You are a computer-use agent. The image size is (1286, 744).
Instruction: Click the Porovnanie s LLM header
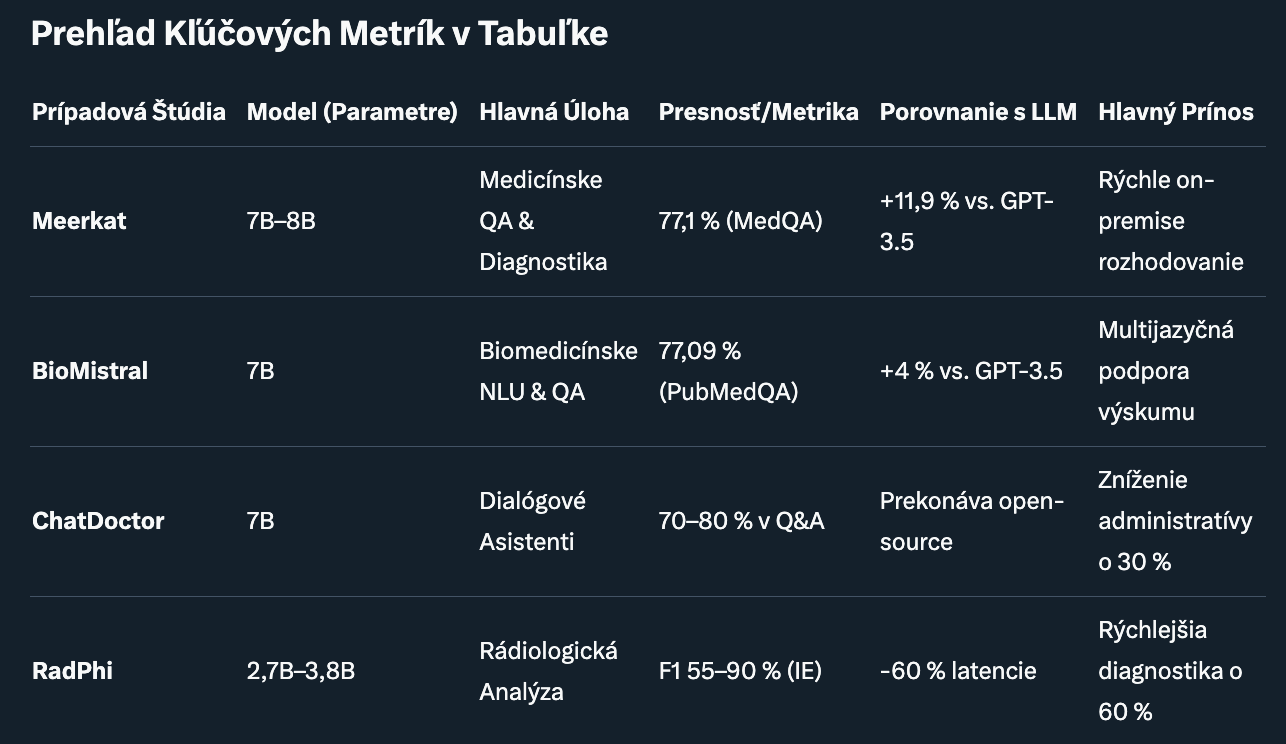(978, 112)
